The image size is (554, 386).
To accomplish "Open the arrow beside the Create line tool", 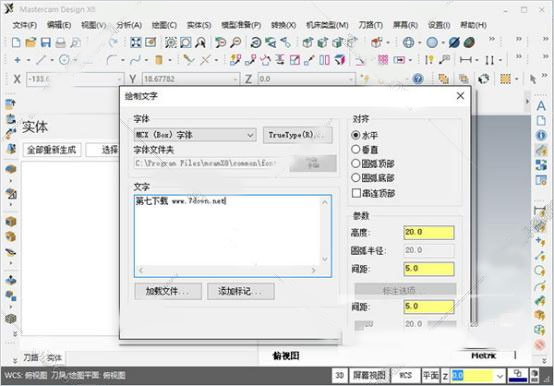I will pyautogui.click(x=52, y=60).
